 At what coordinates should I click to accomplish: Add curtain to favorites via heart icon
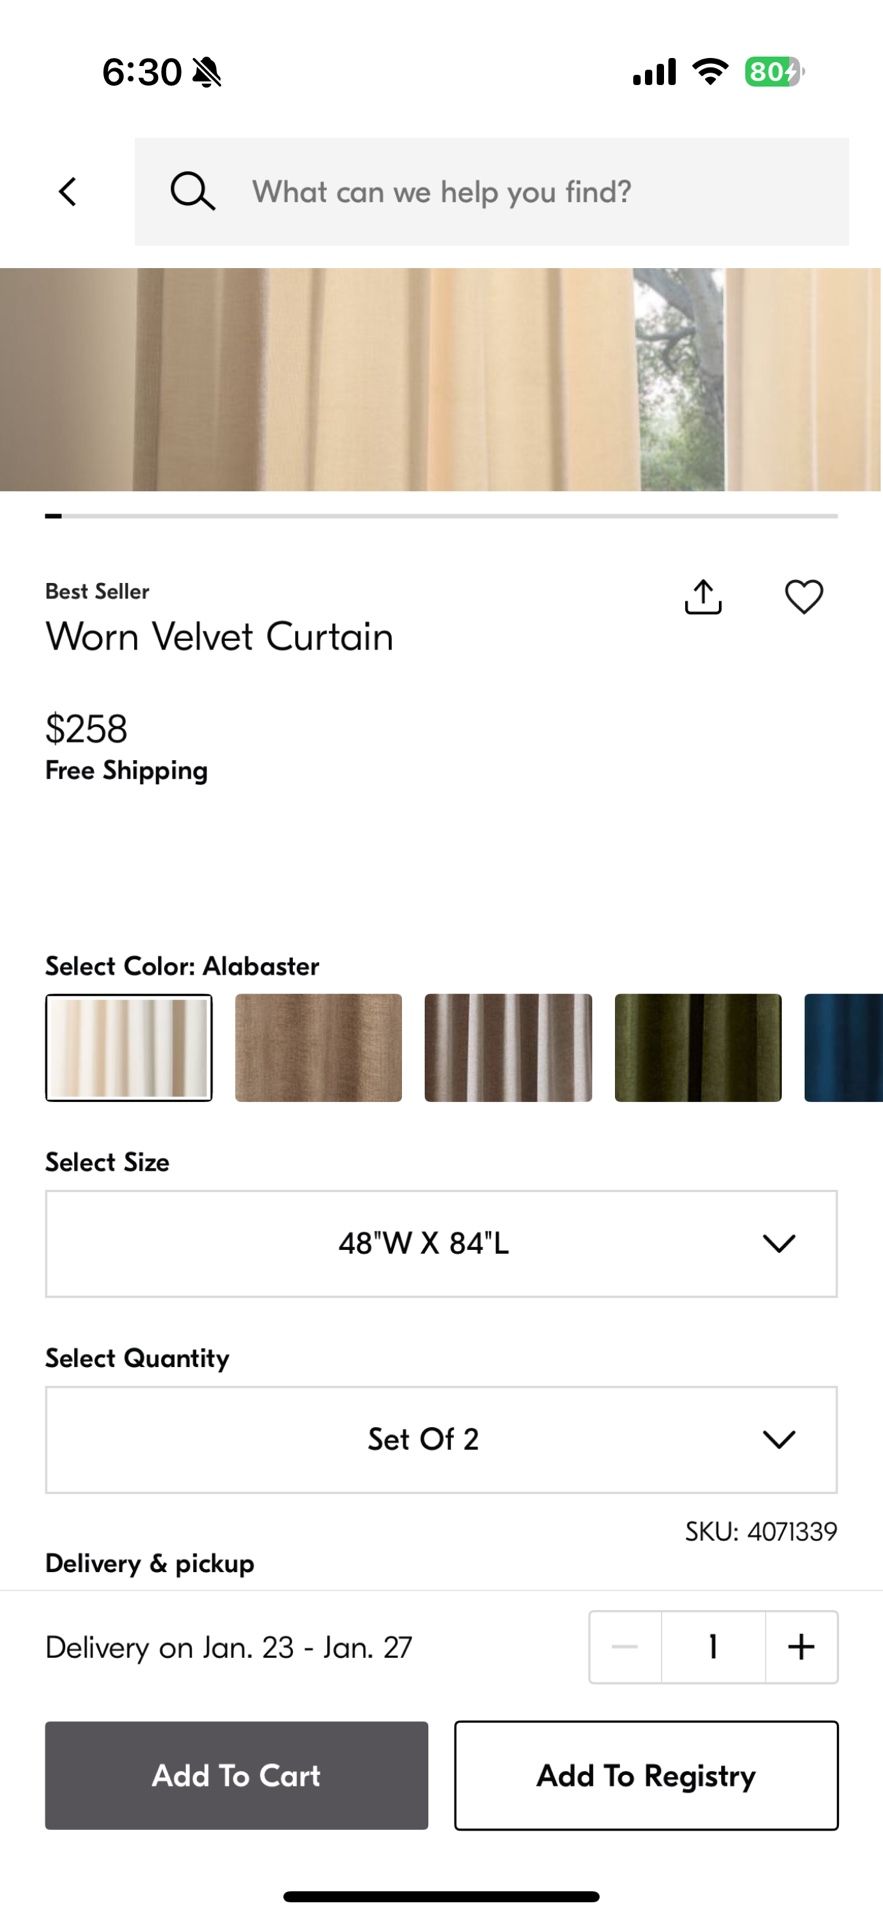point(804,596)
